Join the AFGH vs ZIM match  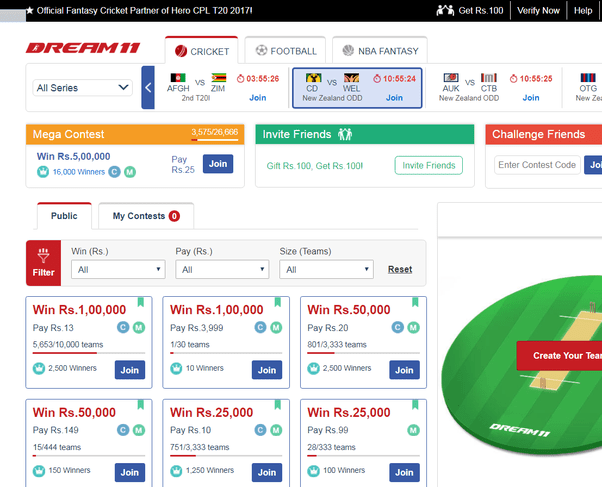coord(258,98)
